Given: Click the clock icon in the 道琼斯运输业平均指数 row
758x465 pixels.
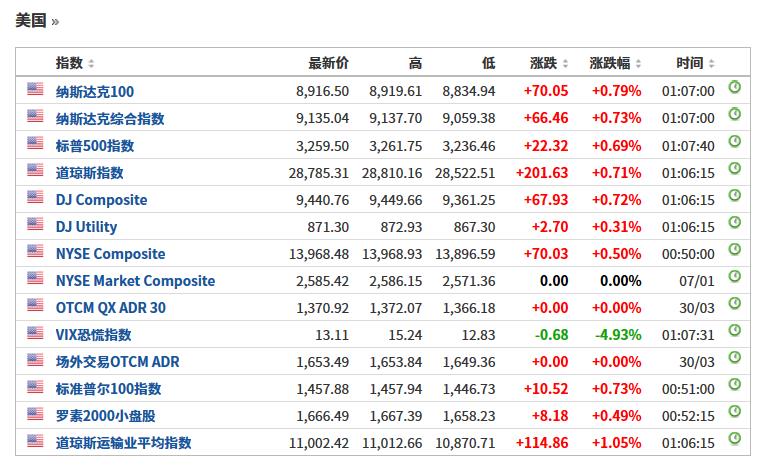Looking at the screenshot, I should point(734,438).
